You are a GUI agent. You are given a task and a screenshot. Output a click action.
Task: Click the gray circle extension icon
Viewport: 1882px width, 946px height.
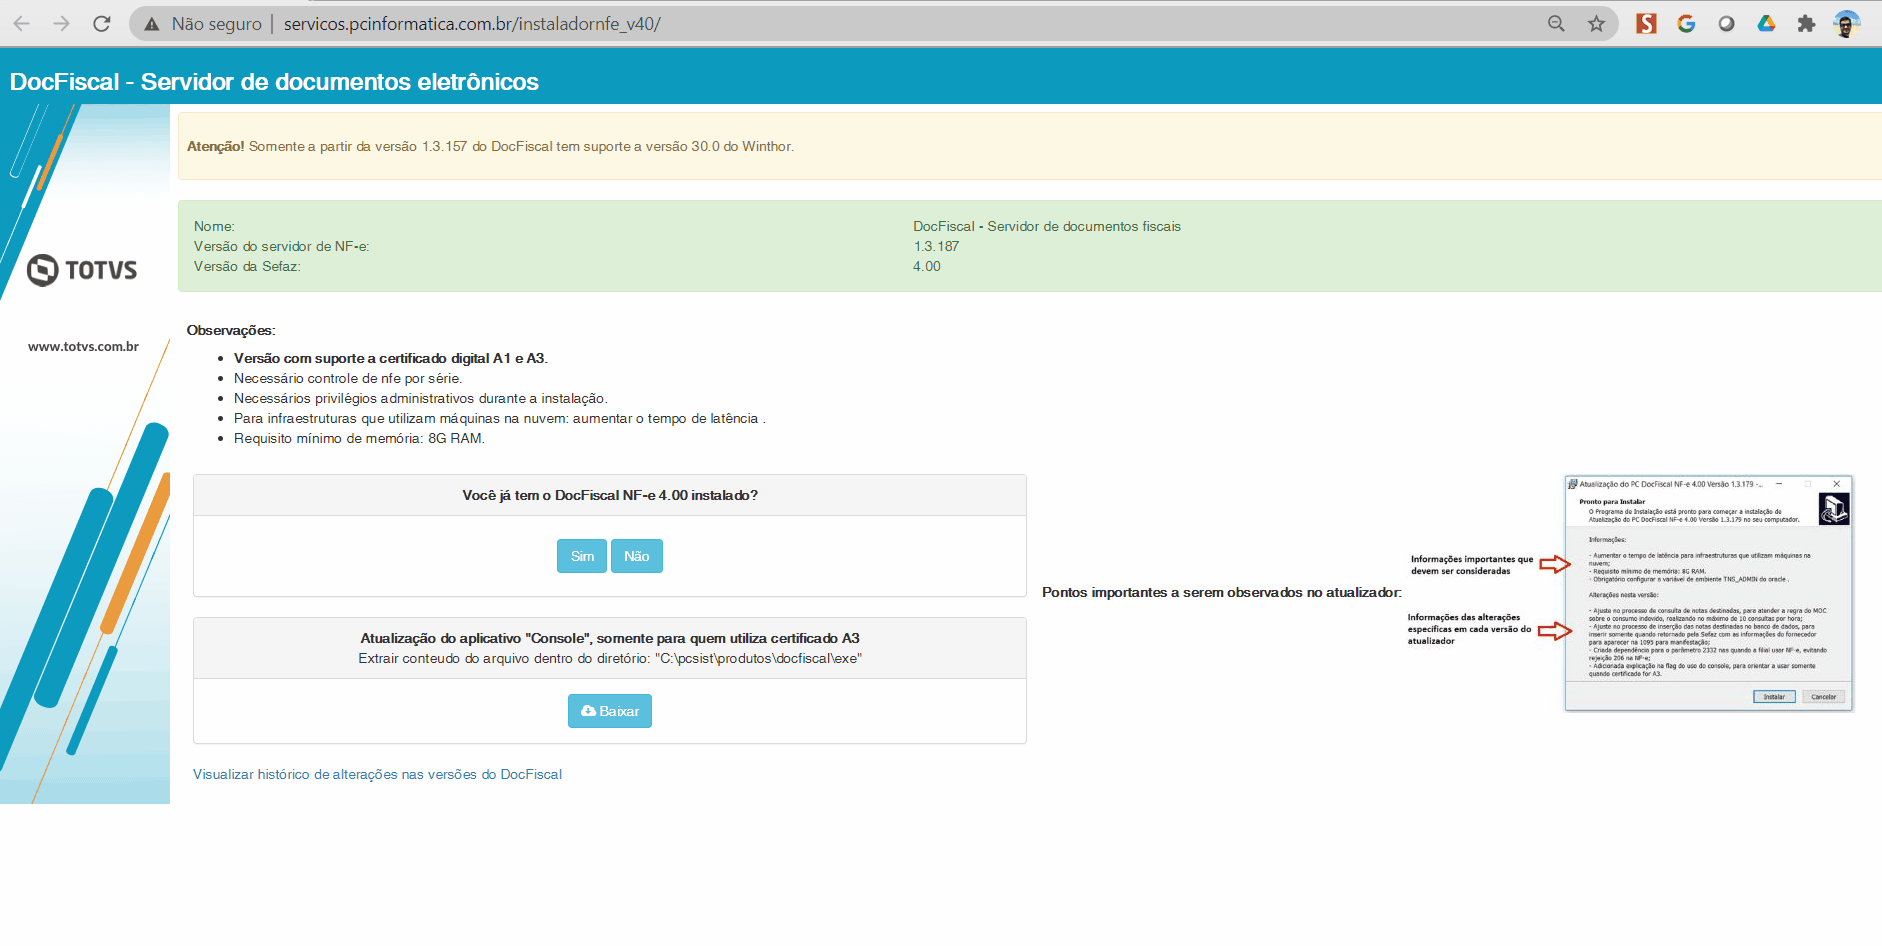(1726, 24)
